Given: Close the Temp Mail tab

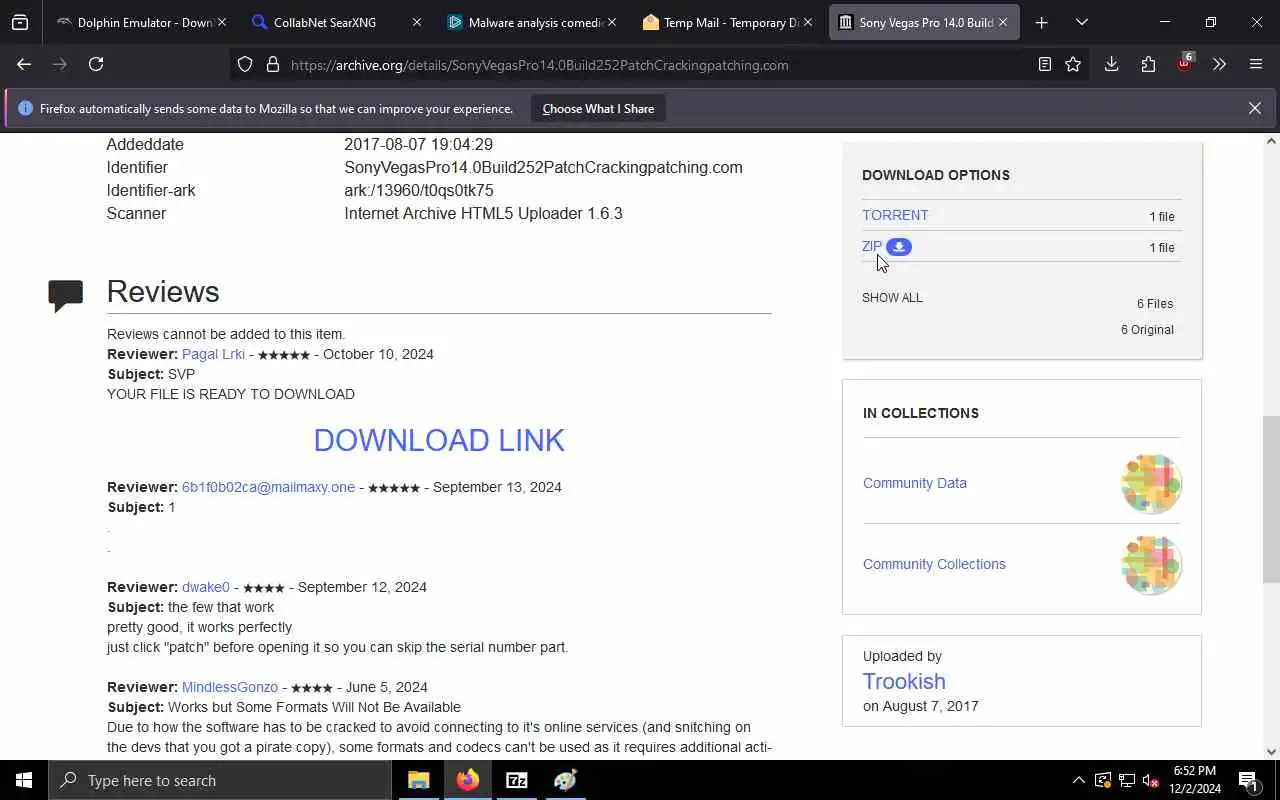Looking at the screenshot, I should coord(807,22).
